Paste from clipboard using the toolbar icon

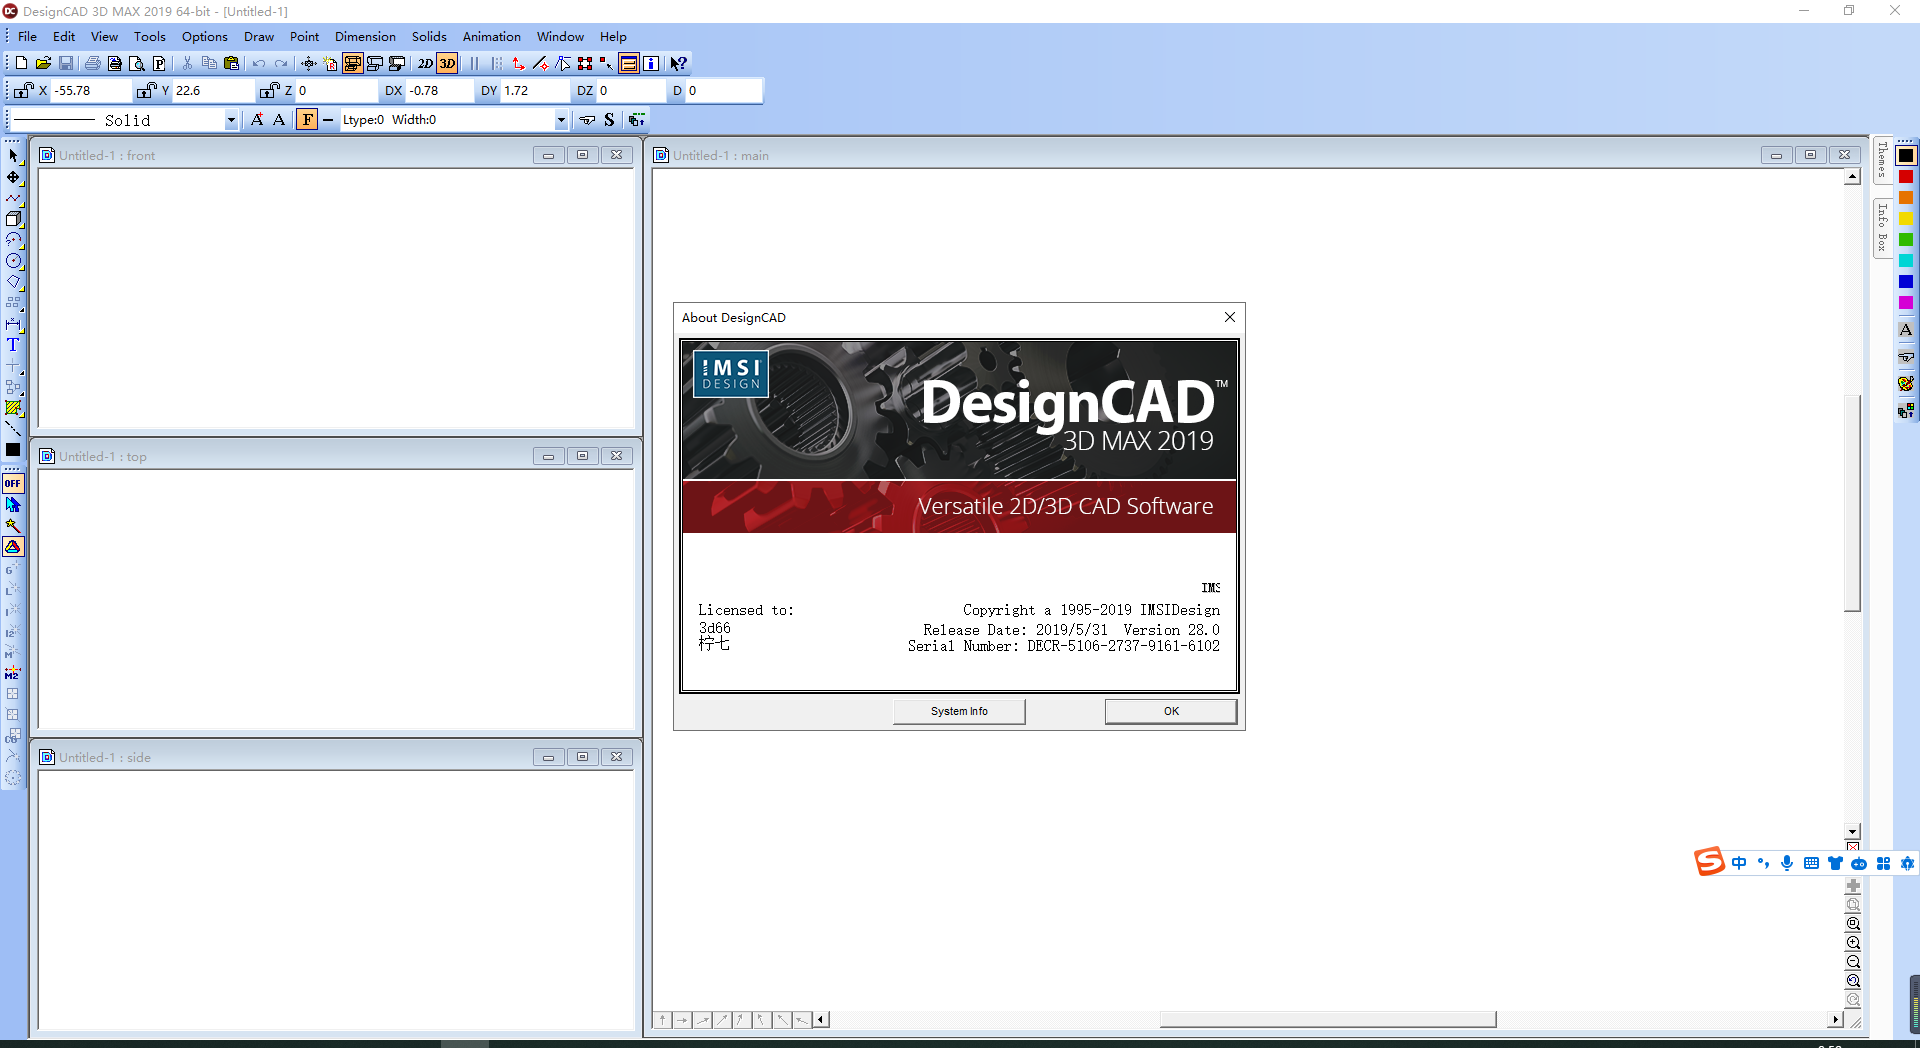(x=231, y=62)
